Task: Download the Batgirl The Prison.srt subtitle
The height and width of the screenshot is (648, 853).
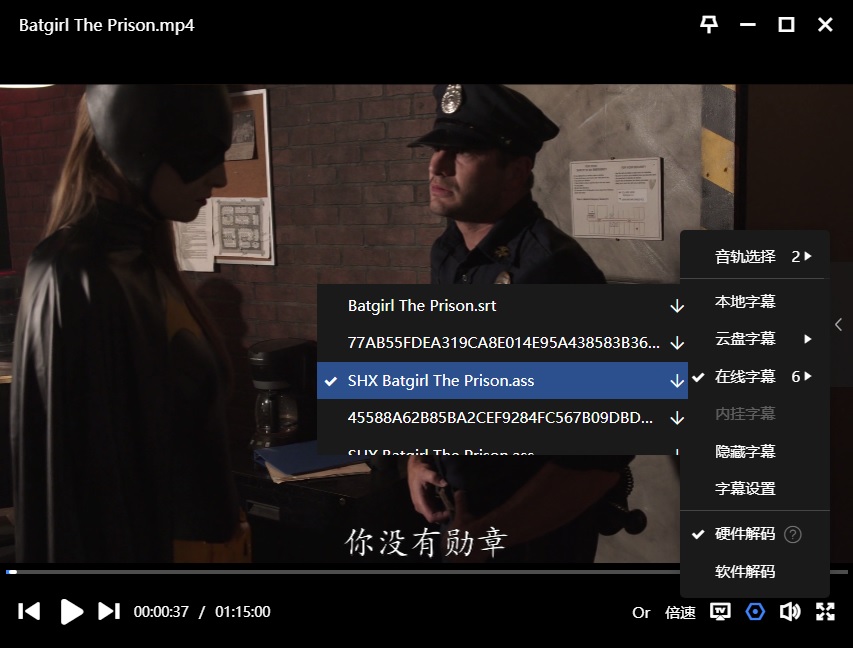Action: click(x=677, y=306)
